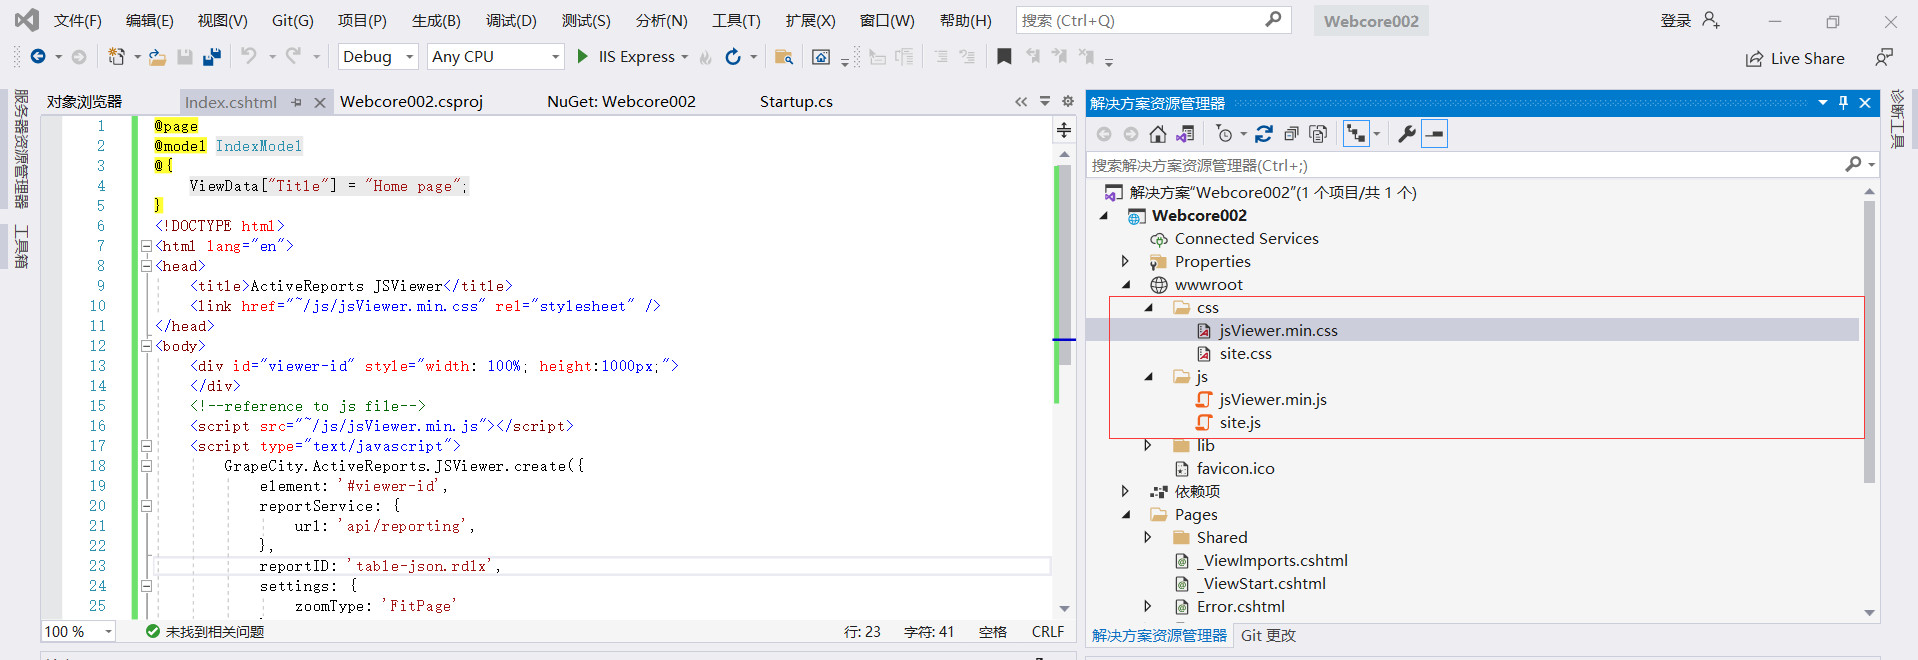Select site.css file
This screenshot has width=1918, height=660.
pyautogui.click(x=1245, y=354)
